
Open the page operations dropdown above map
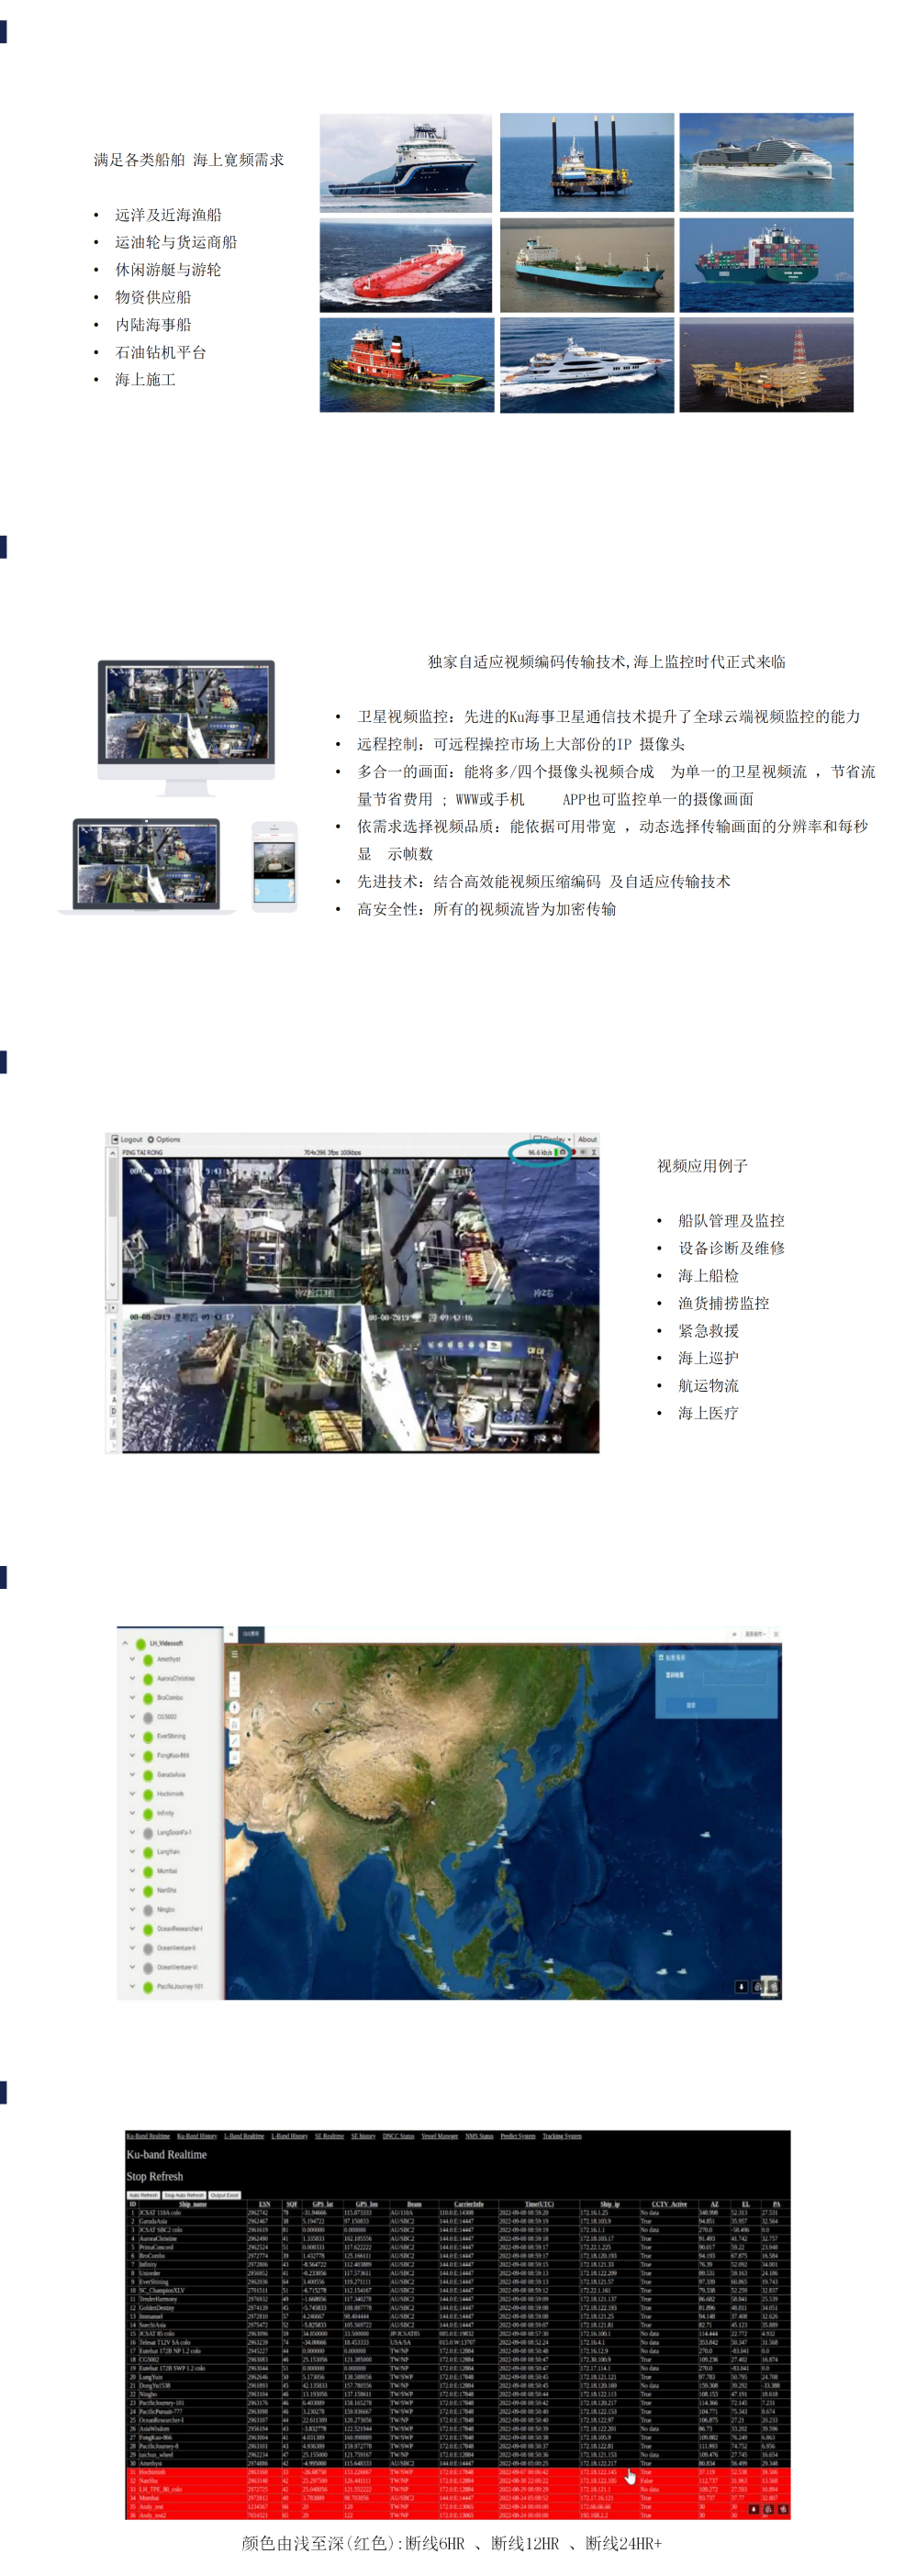click(x=755, y=1634)
